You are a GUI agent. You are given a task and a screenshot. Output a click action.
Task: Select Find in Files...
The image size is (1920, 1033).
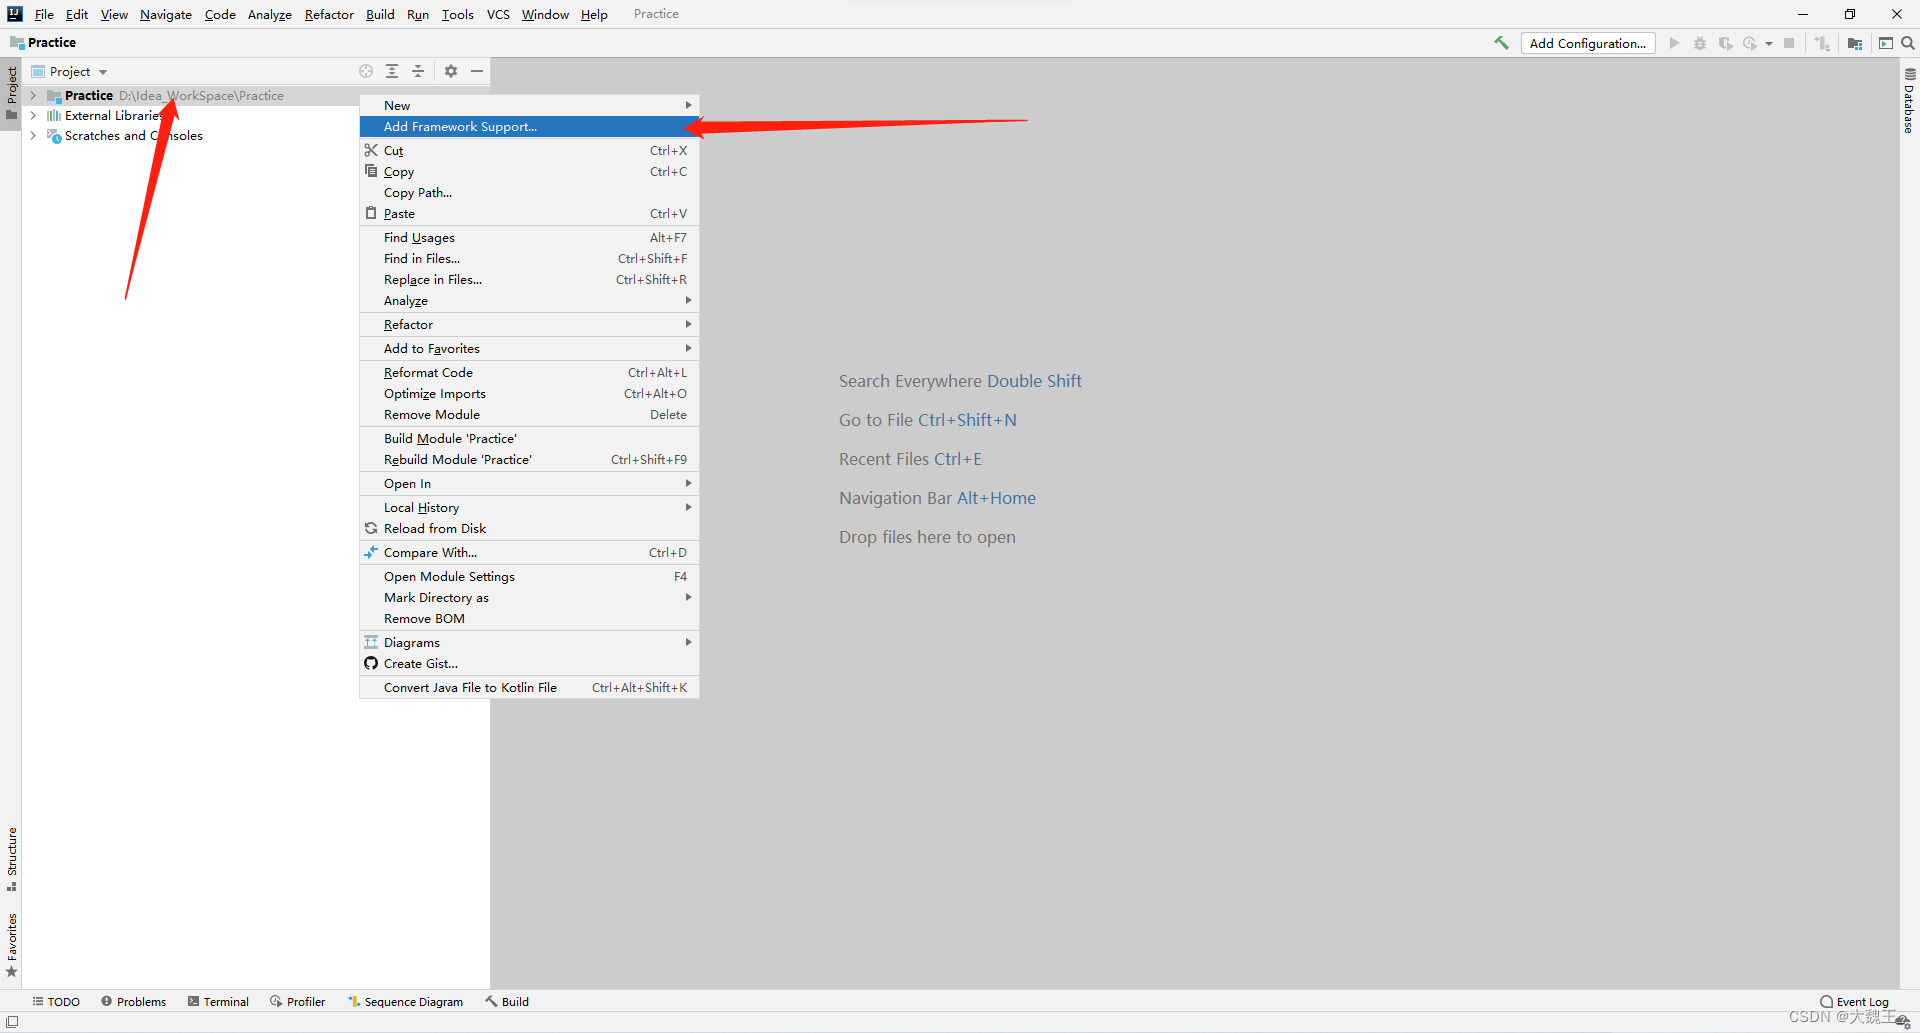tap(529, 259)
